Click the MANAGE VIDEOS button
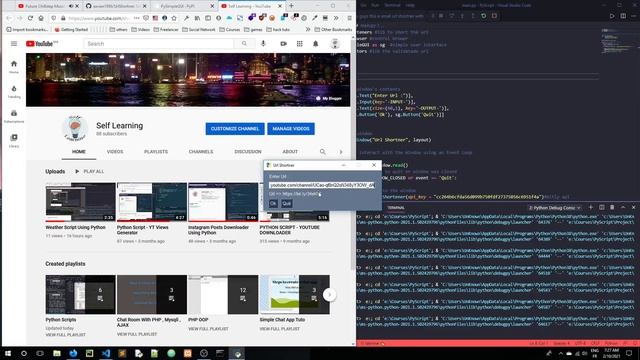This screenshot has height=360, width=640. [x=291, y=129]
